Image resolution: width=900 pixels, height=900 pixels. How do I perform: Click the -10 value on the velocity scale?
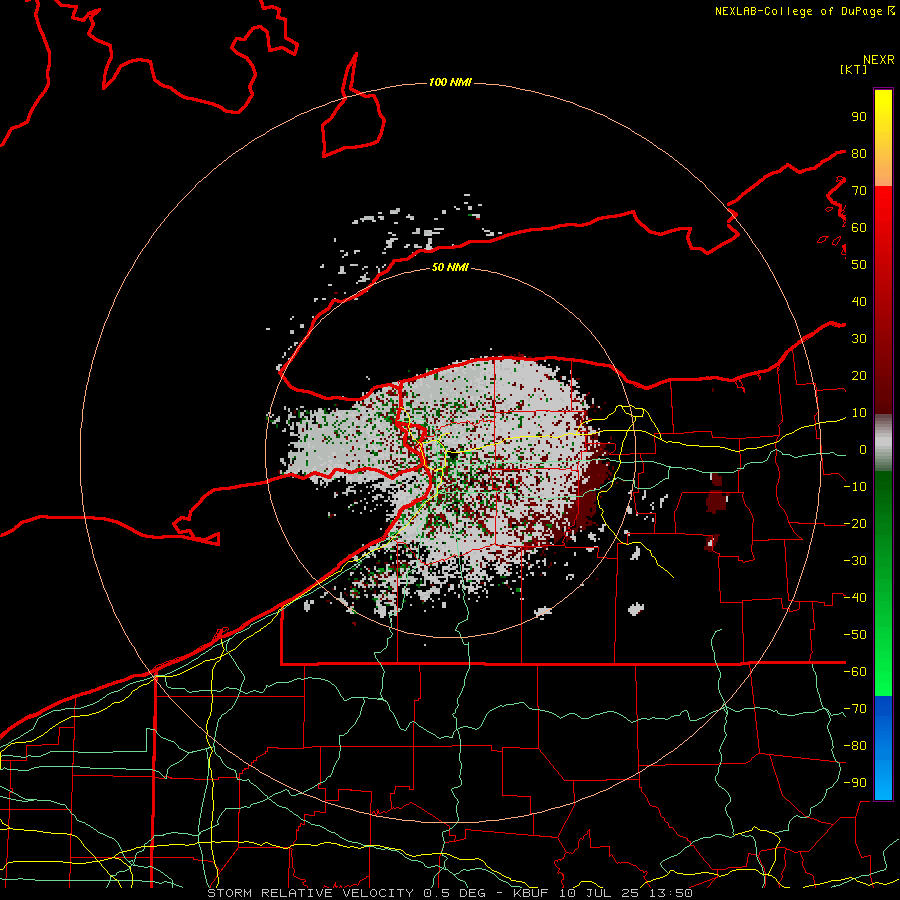click(x=855, y=487)
